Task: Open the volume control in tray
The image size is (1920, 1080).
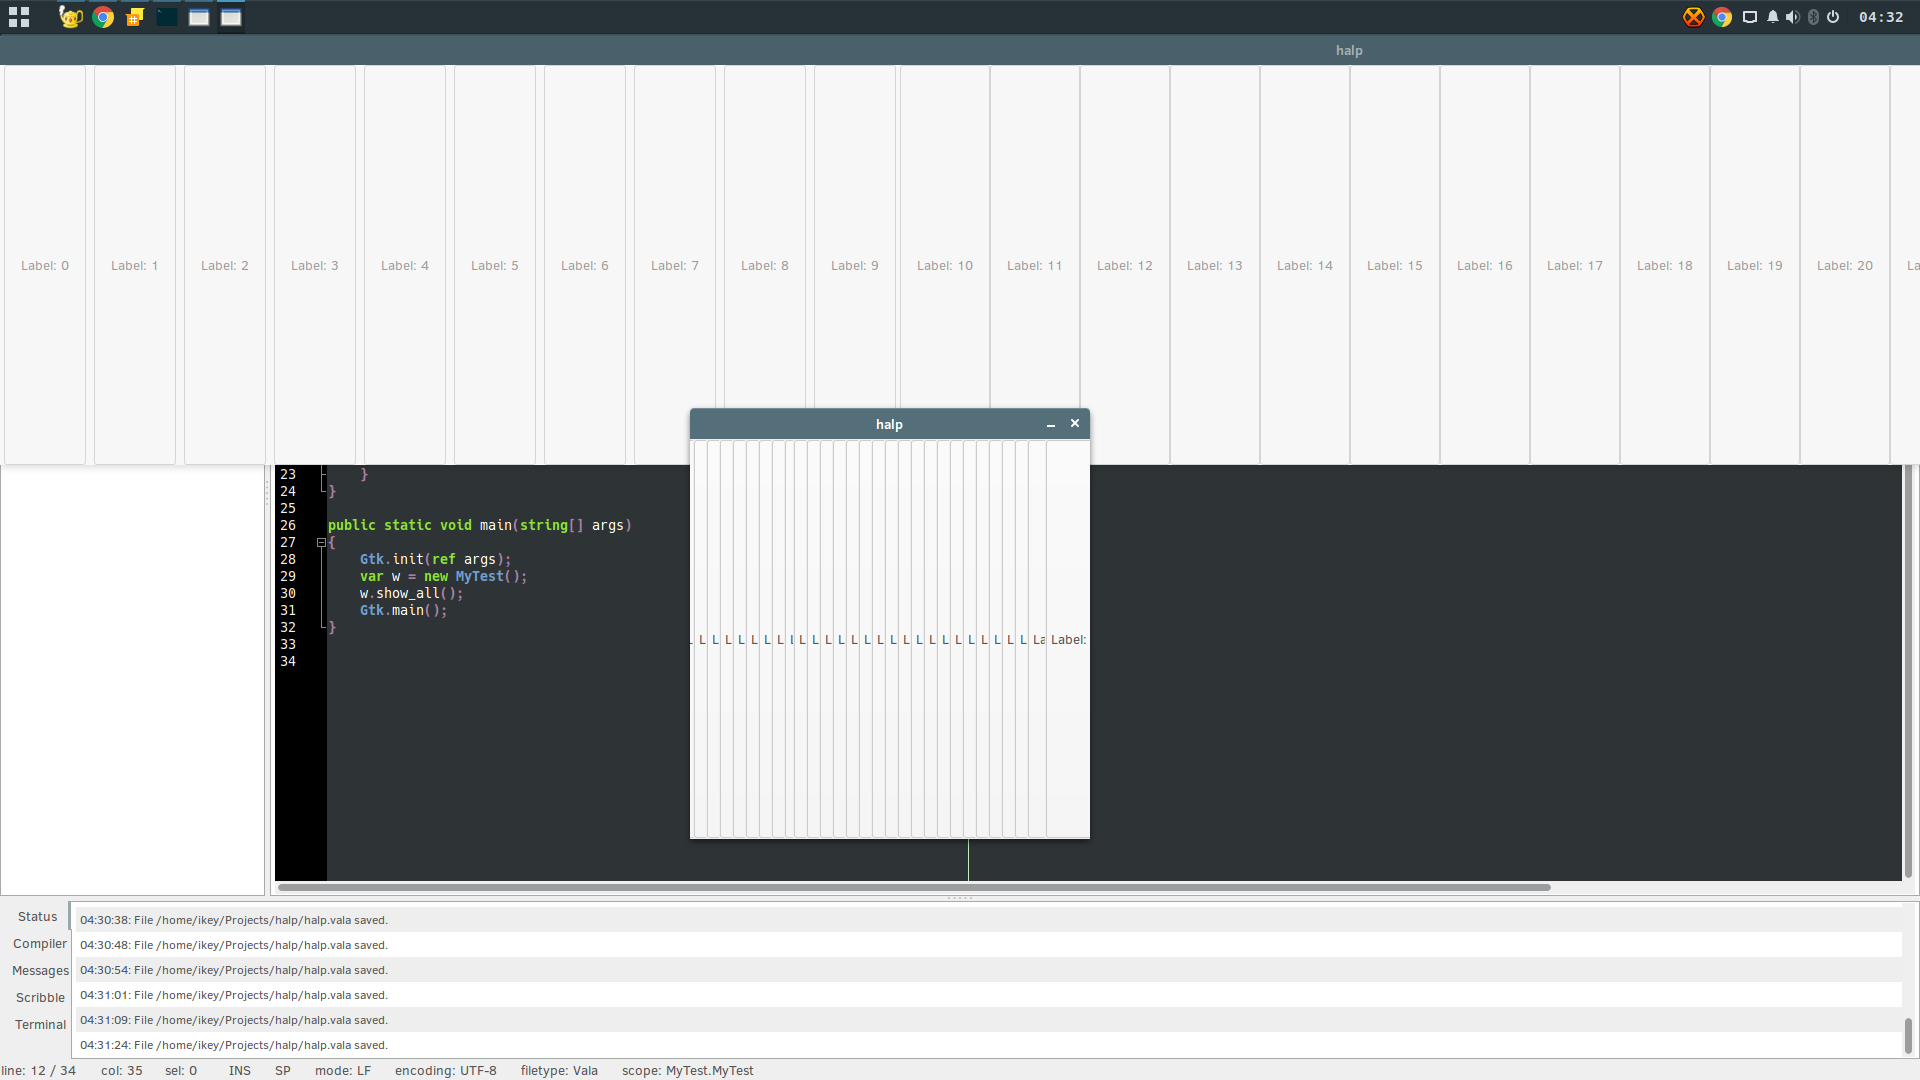Action: (x=1792, y=17)
